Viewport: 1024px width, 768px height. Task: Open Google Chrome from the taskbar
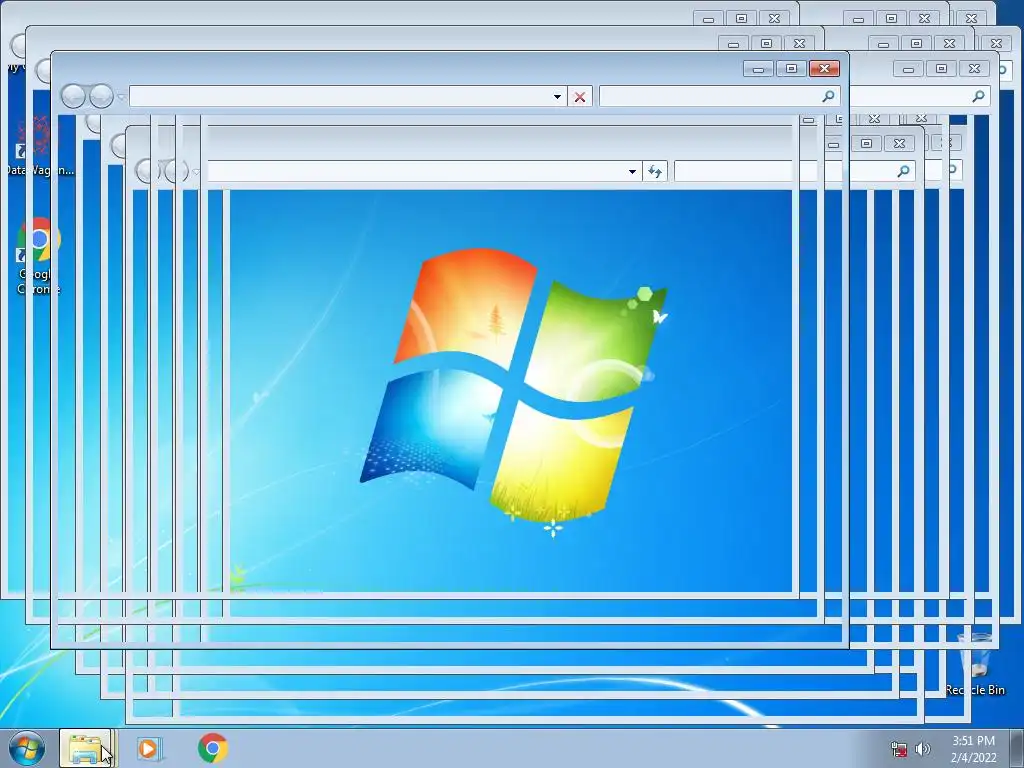212,748
